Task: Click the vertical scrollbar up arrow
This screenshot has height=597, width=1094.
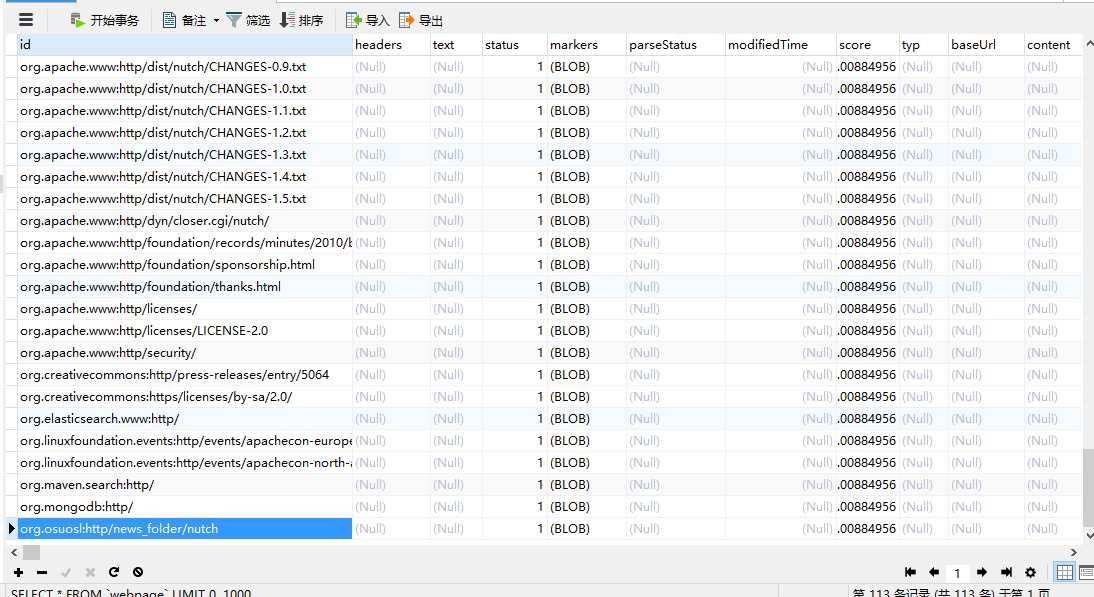Action: tap(1089, 43)
